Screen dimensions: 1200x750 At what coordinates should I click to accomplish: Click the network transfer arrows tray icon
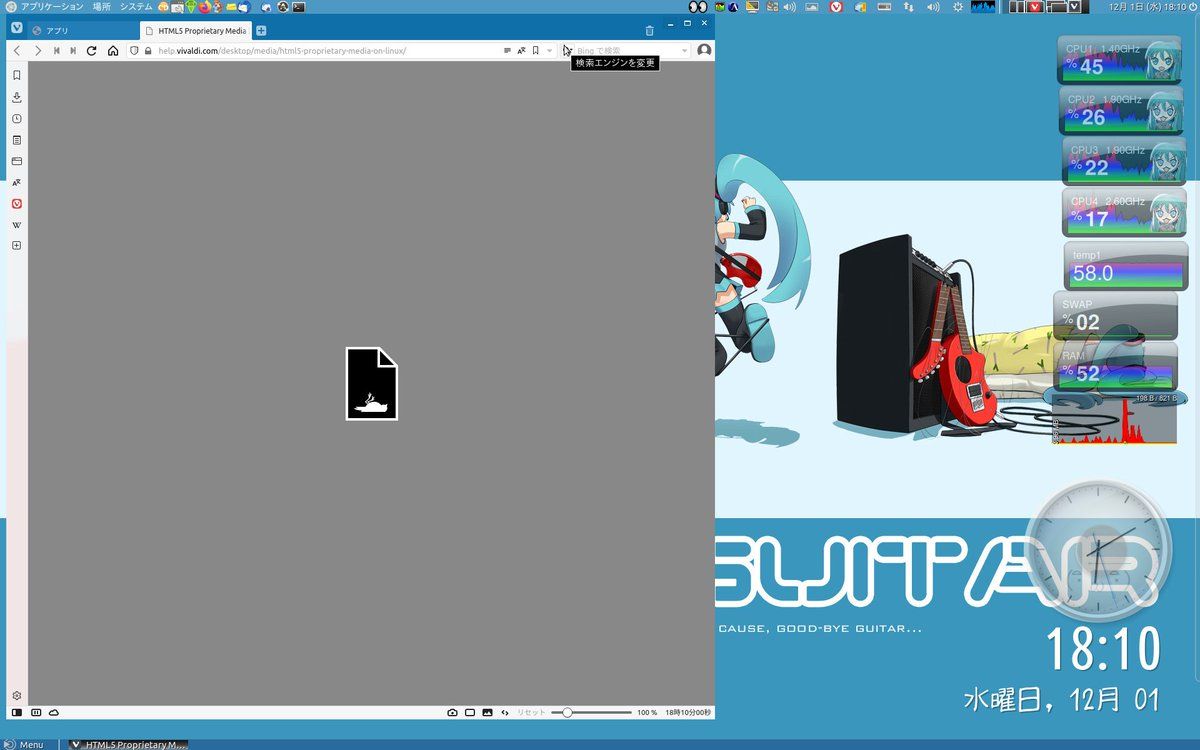(x=908, y=7)
